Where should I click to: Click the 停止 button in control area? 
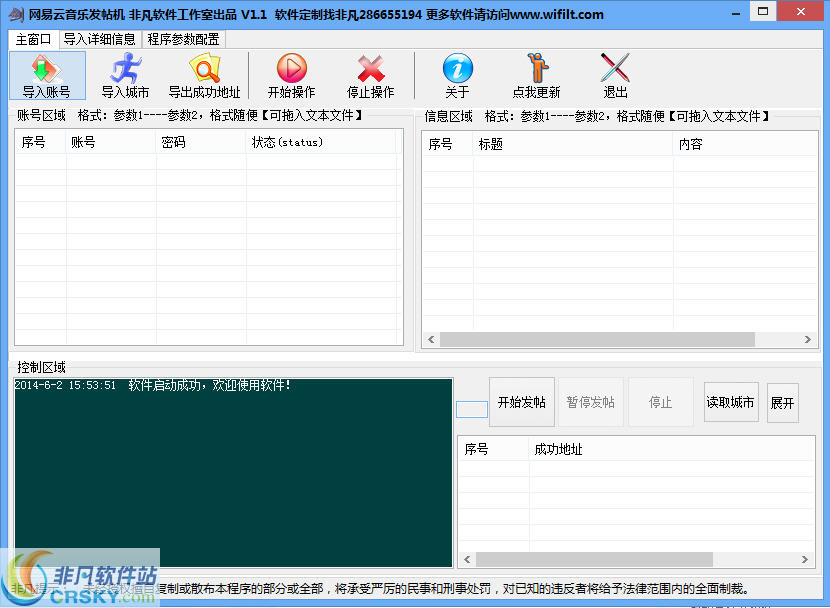661,402
